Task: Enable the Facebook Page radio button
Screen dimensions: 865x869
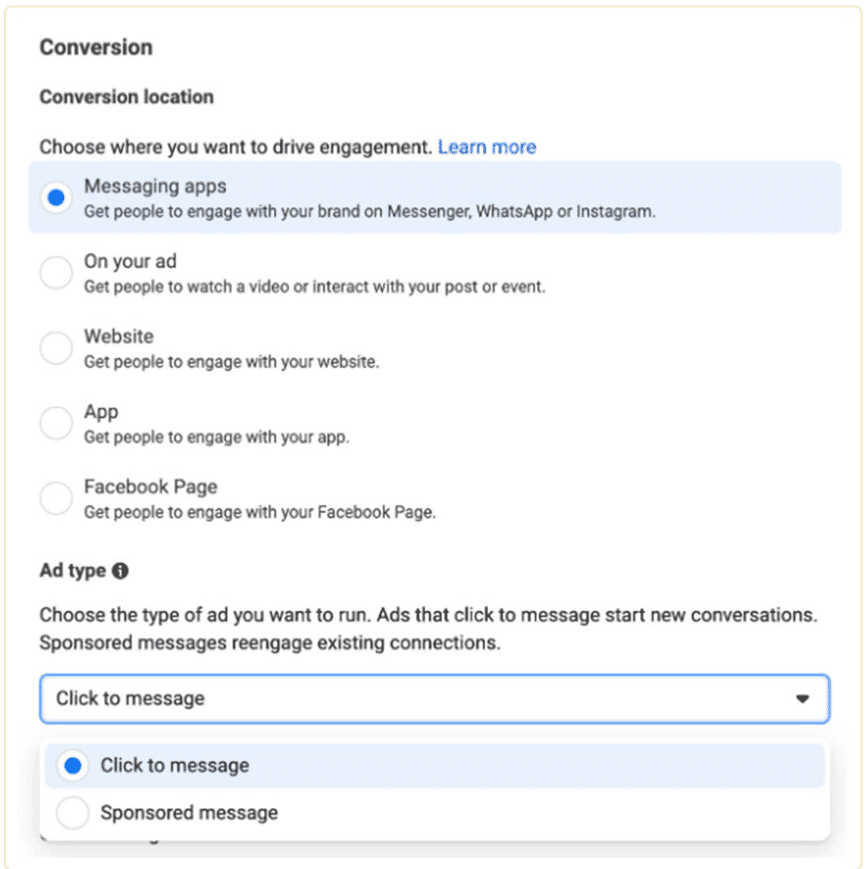Action: pos(56,497)
